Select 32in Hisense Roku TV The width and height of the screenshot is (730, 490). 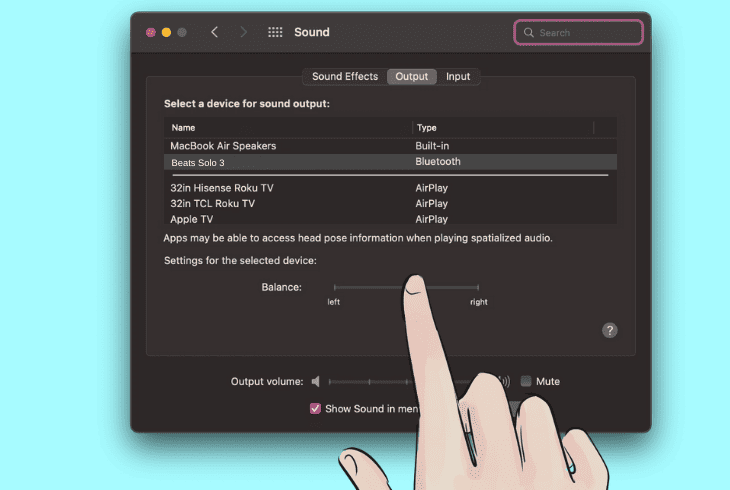point(390,188)
